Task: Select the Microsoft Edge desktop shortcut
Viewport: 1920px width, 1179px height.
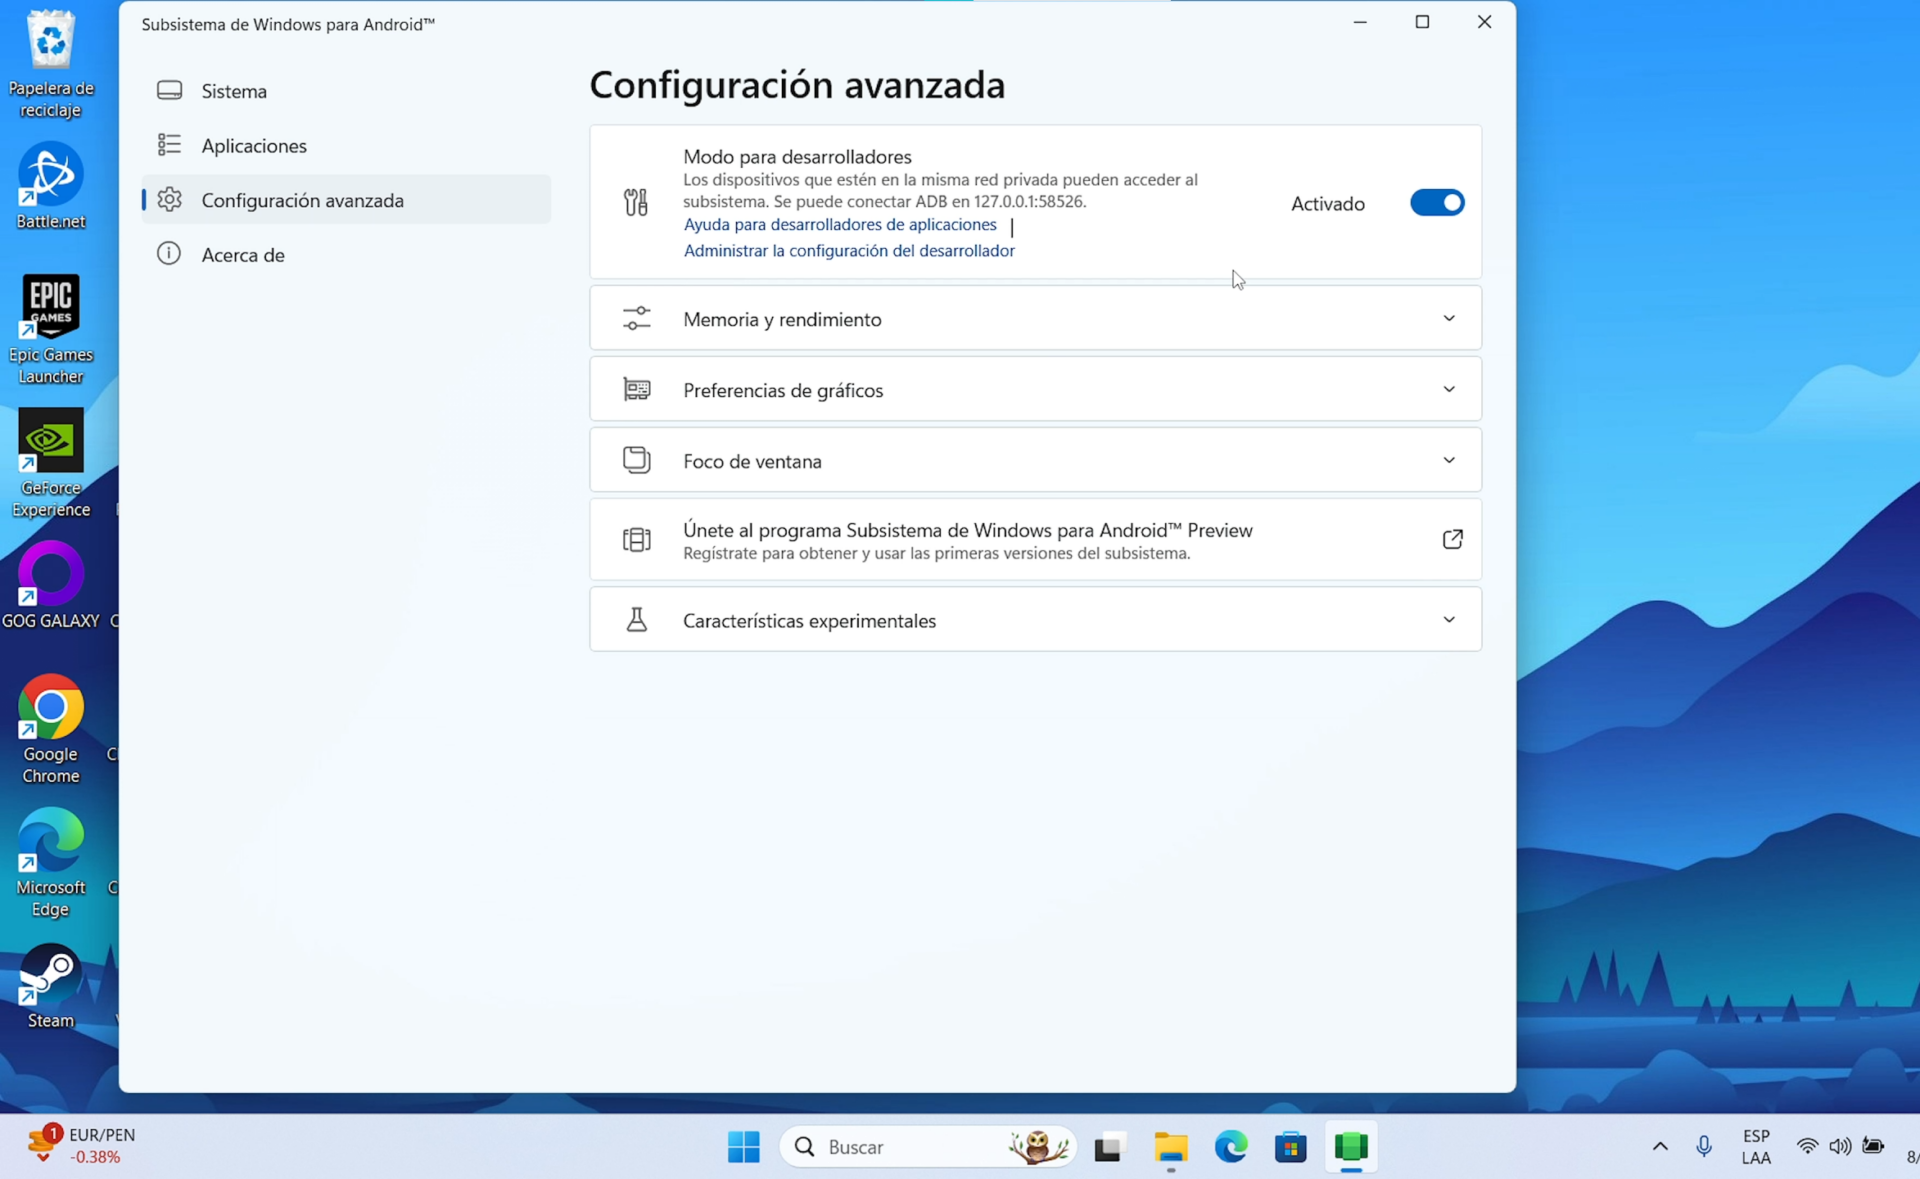Action: [x=51, y=863]
